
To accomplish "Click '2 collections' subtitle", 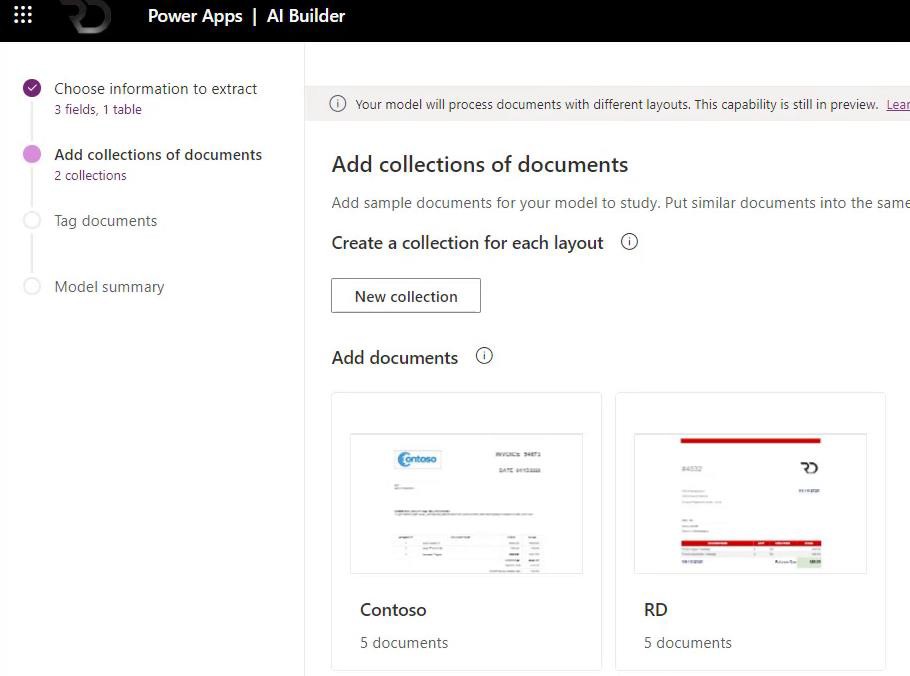I will pos(90,176).
